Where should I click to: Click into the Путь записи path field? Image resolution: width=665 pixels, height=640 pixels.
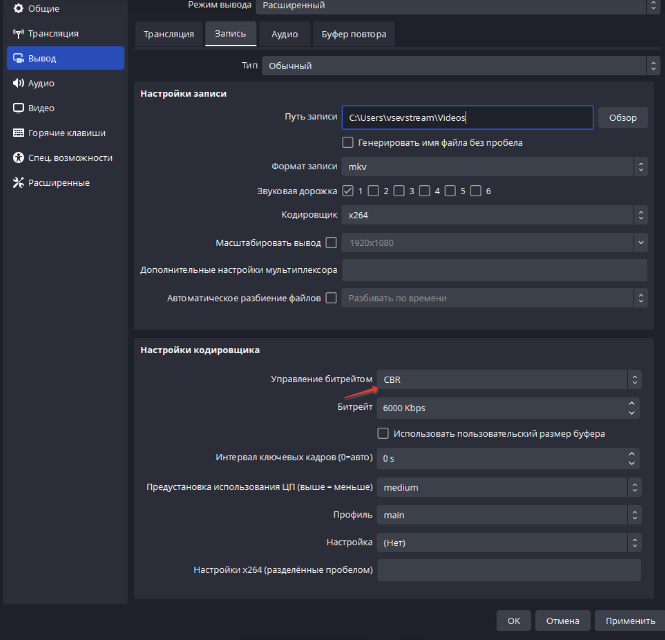pos(467,117)
